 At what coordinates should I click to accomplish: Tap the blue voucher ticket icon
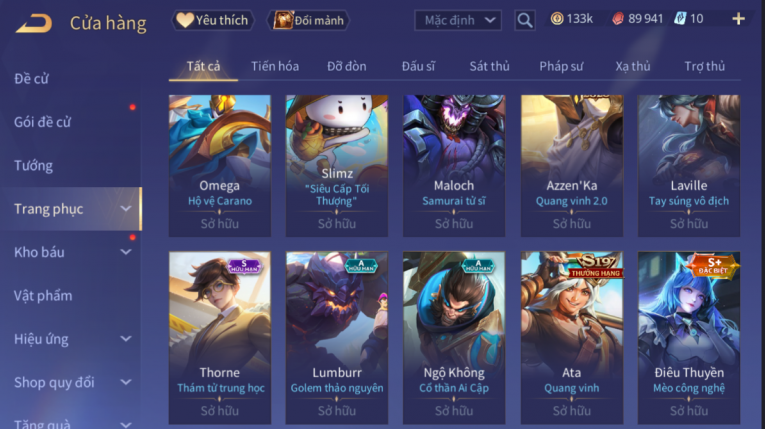coord(680,19)
